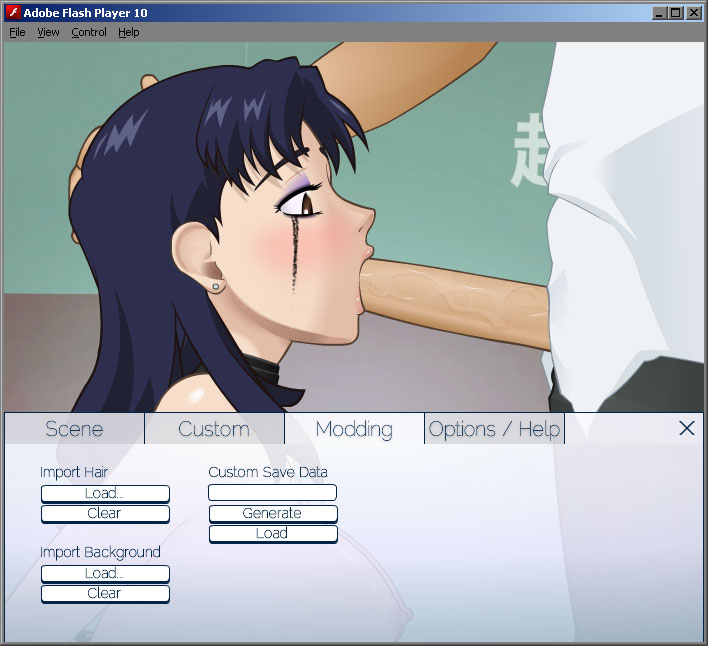Image resolution: width=708 pixels, height=646 pixels.
Task: Switch to the Scene tab
Action: point(74,429)
